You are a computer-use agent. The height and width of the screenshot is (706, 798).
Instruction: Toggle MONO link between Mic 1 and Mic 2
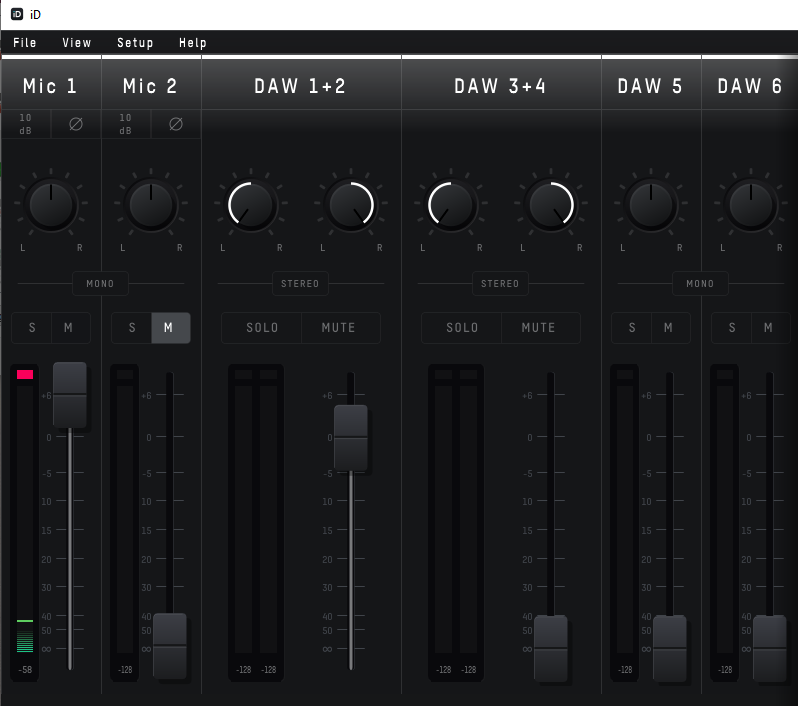[100, 284]
